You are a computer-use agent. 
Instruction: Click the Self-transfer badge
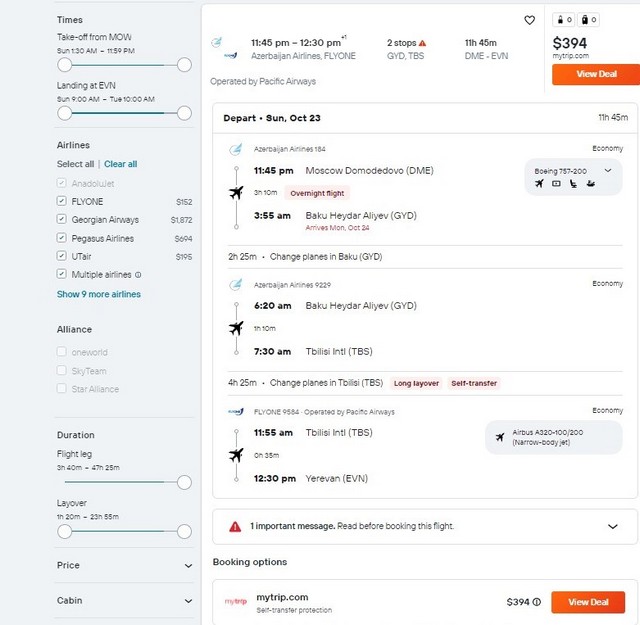(x=474, y=383)
